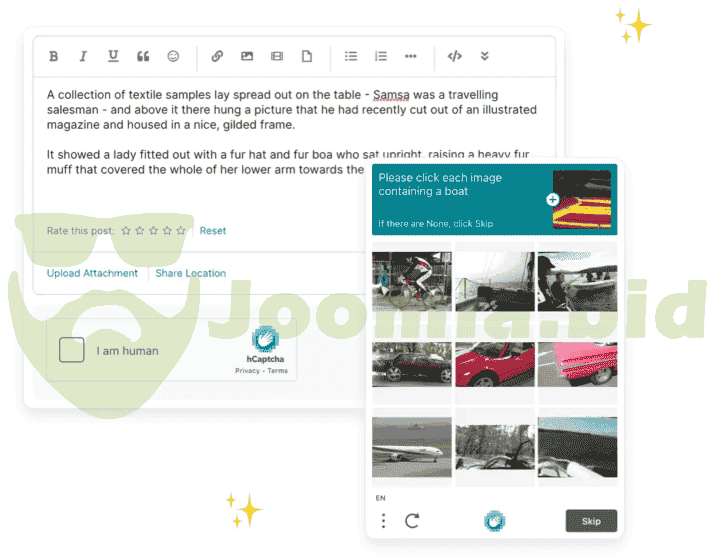Open the emoji smiley picker

tap(173, 56)
